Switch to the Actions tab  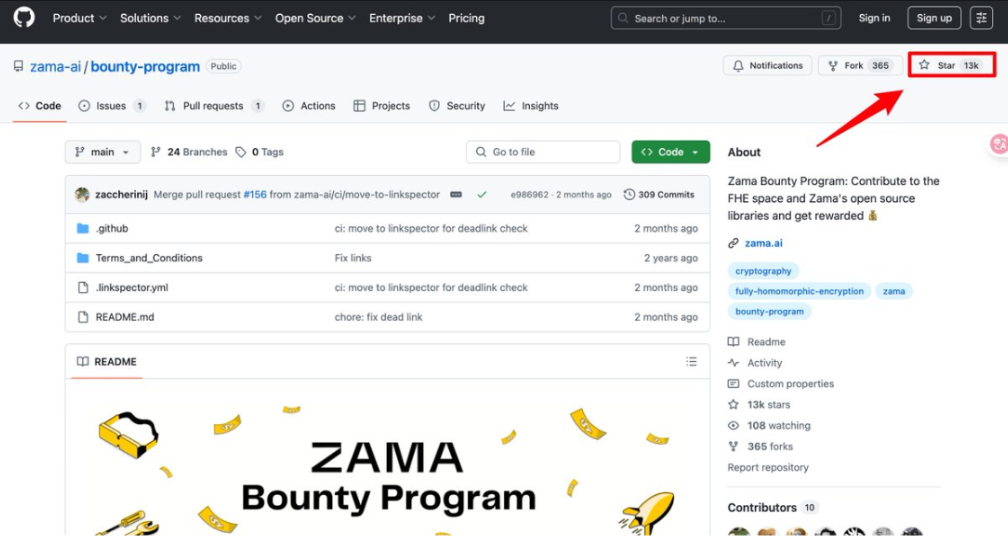pos(309,105)
